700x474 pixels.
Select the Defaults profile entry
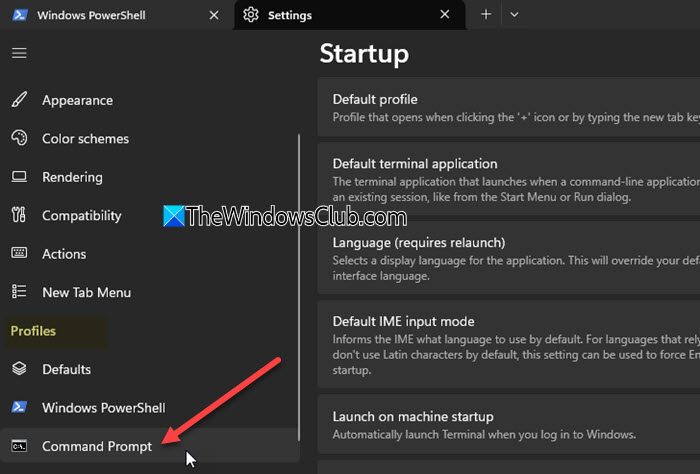point(150,369)
